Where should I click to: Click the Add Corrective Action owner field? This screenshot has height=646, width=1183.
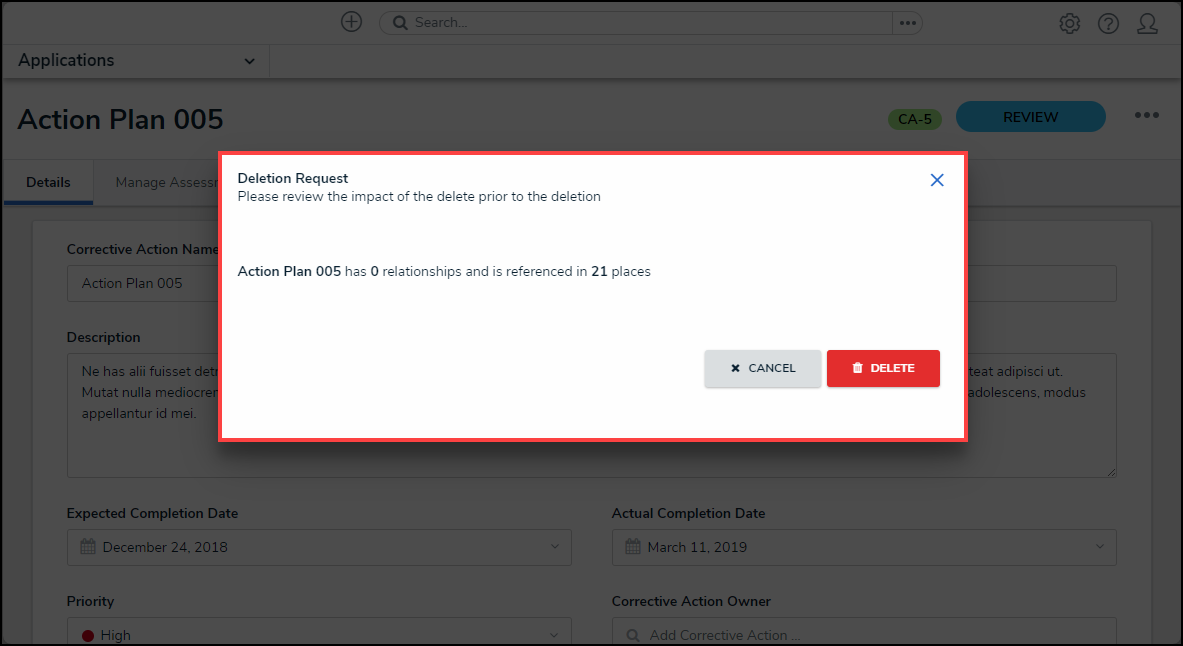(864, 634)
